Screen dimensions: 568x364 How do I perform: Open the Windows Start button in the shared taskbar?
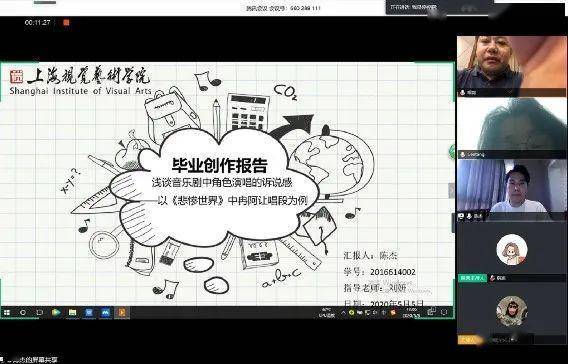coord(7,312)
